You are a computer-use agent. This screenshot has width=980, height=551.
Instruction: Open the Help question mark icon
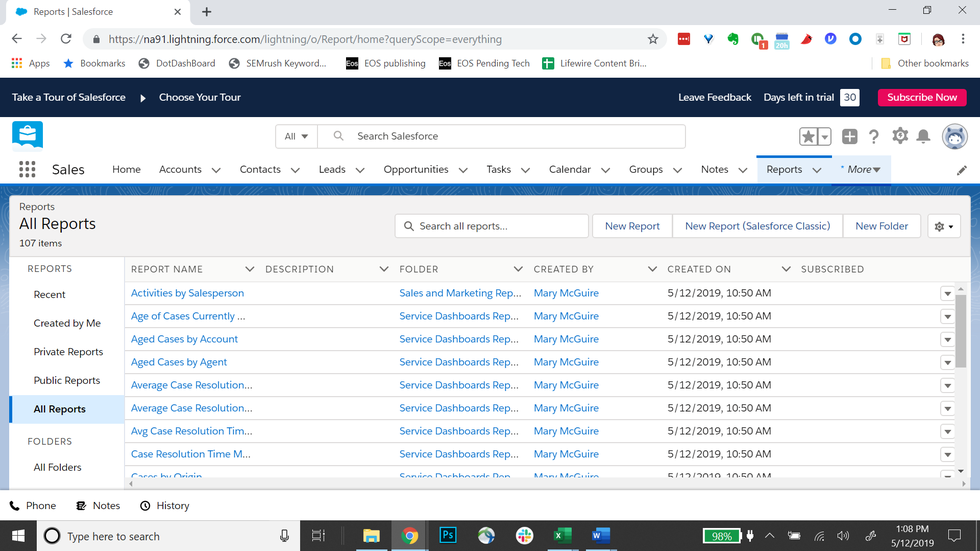click(x=874, y=137)
